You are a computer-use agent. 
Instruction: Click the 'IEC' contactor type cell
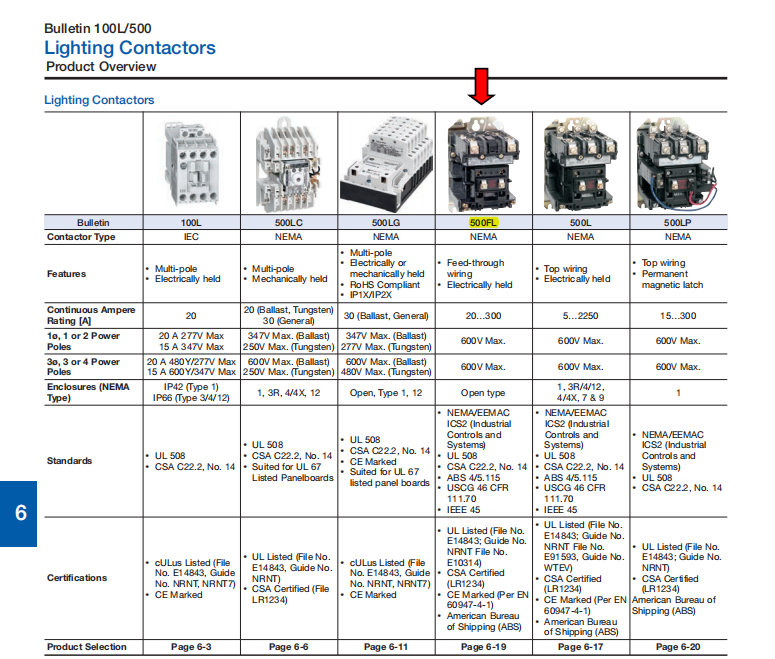[x=191, y=237]
